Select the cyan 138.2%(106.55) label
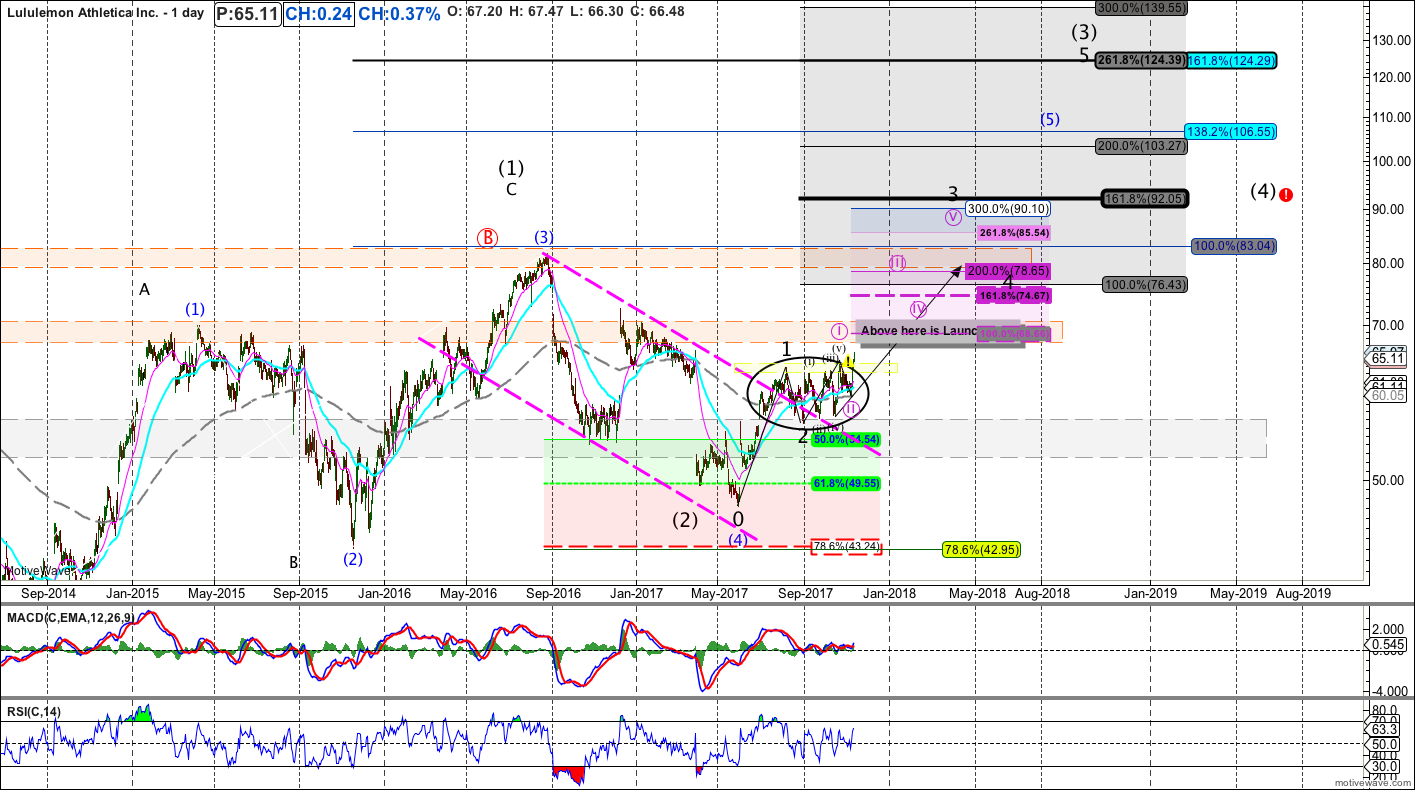1415x790 pixels. (x=1231, y=131)
